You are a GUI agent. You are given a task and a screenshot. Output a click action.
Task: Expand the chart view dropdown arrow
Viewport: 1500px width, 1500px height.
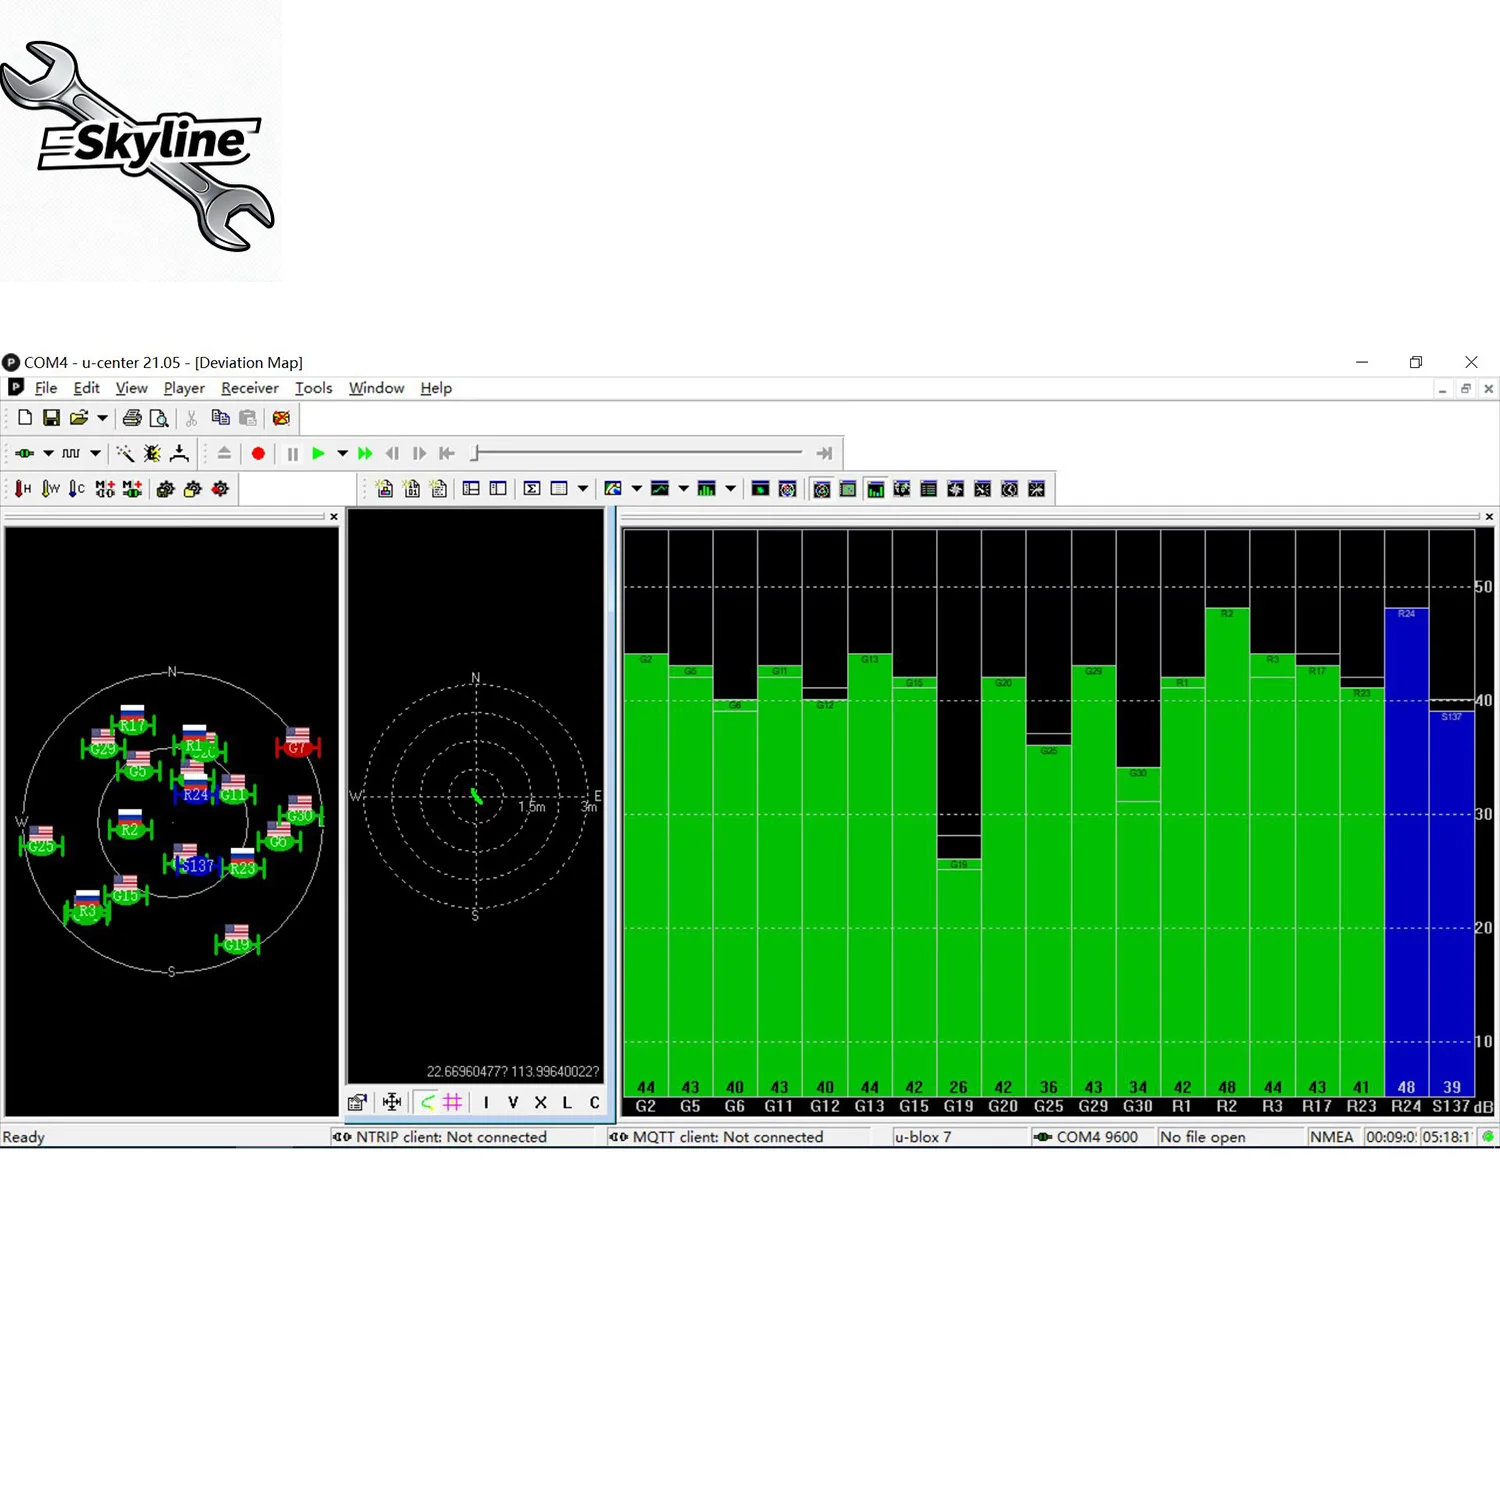click(x=684, y=488)
